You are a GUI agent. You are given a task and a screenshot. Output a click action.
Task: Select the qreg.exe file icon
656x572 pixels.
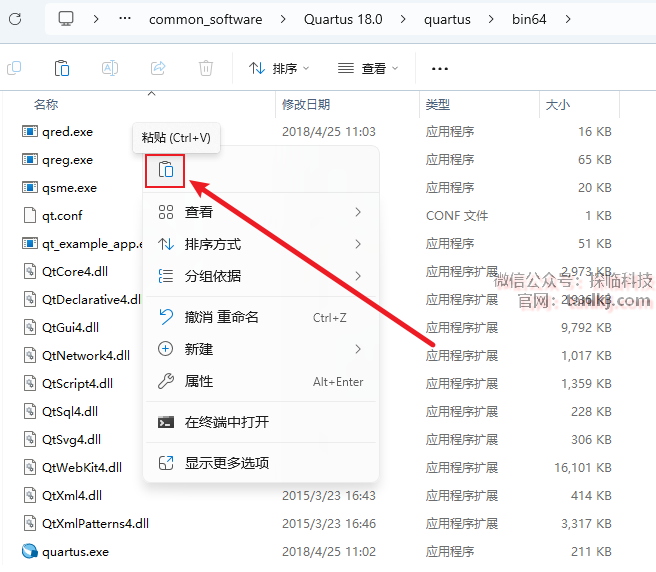tap(30, 160)
